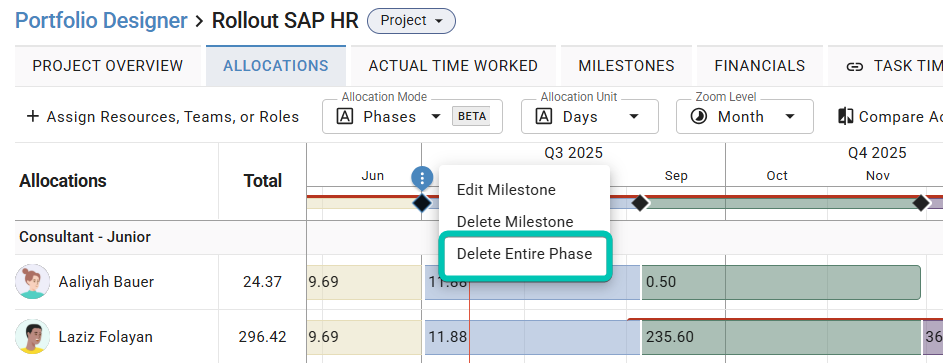Click the Q3 2025 quarter header

tap(574, 153)
